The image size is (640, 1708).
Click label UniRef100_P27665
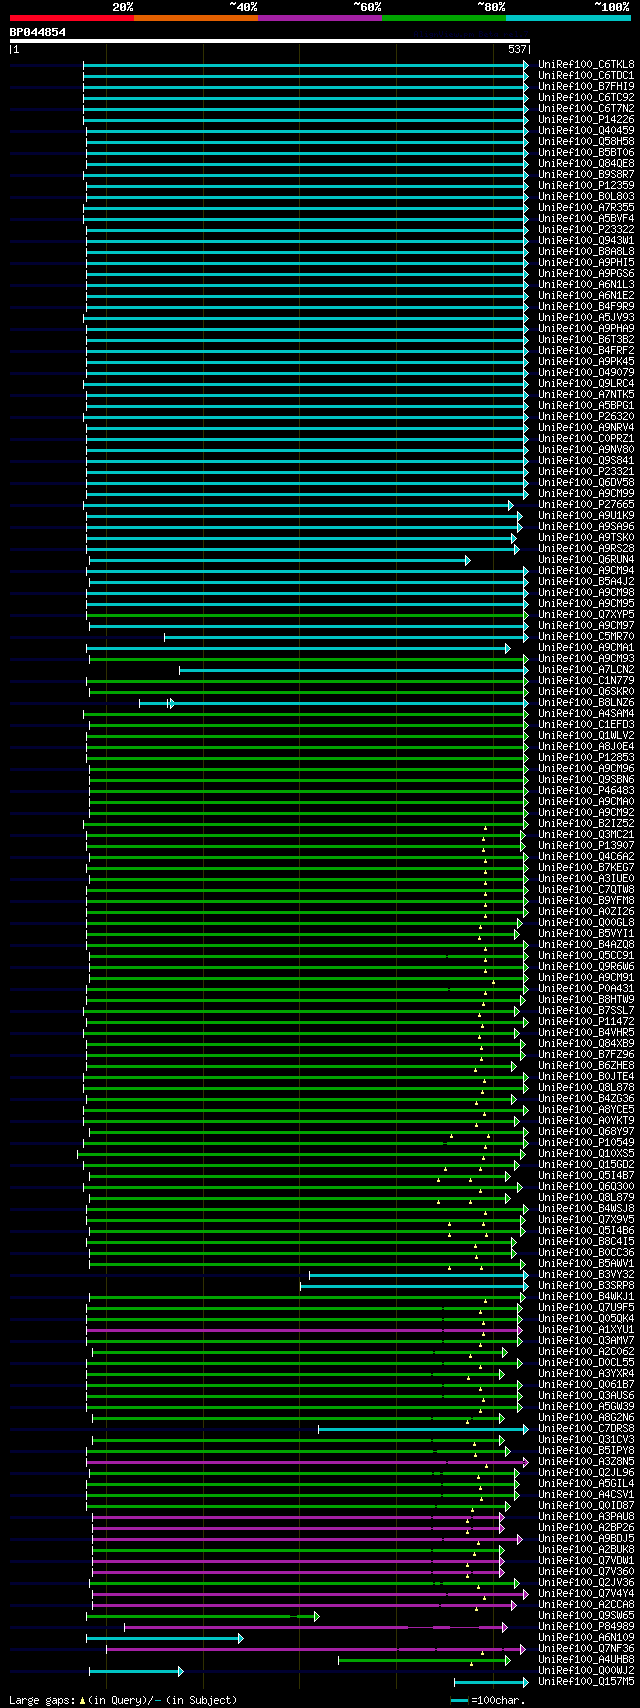click(586, 504)
